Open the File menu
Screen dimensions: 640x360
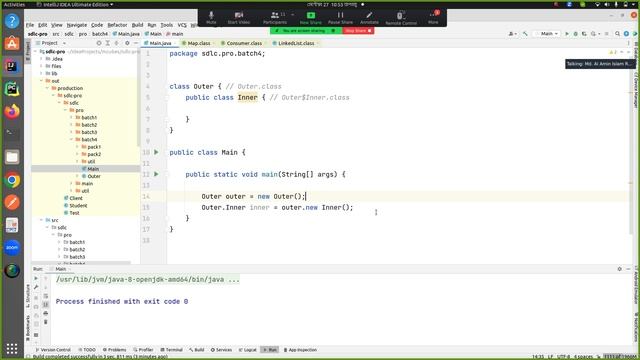pyautogui.click(x=30, y=25)
